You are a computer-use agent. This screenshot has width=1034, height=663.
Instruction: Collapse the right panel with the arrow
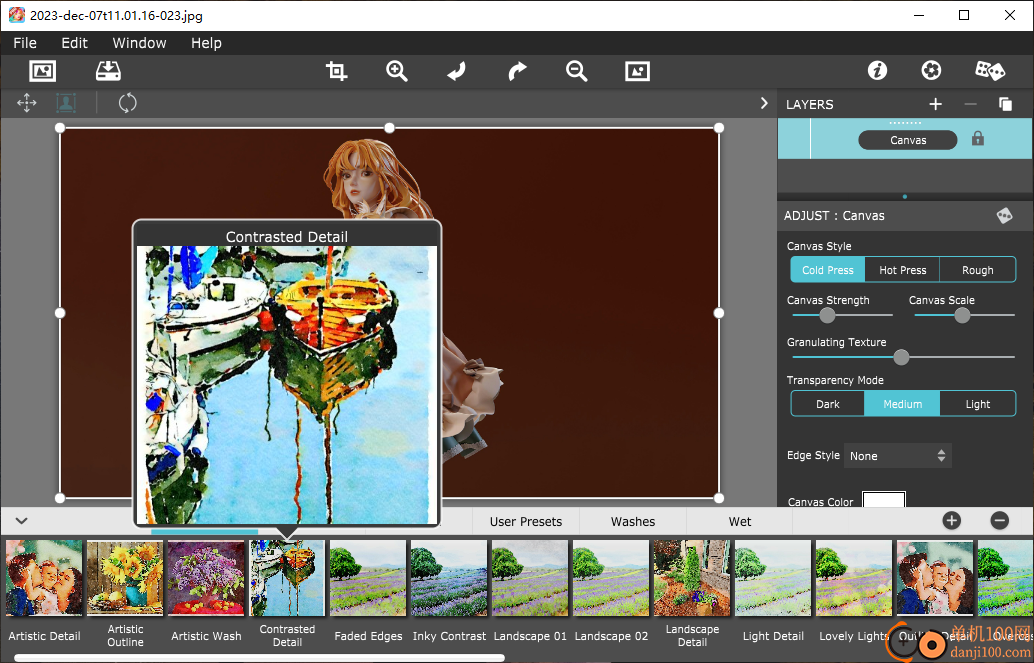(x=764, y=103)
